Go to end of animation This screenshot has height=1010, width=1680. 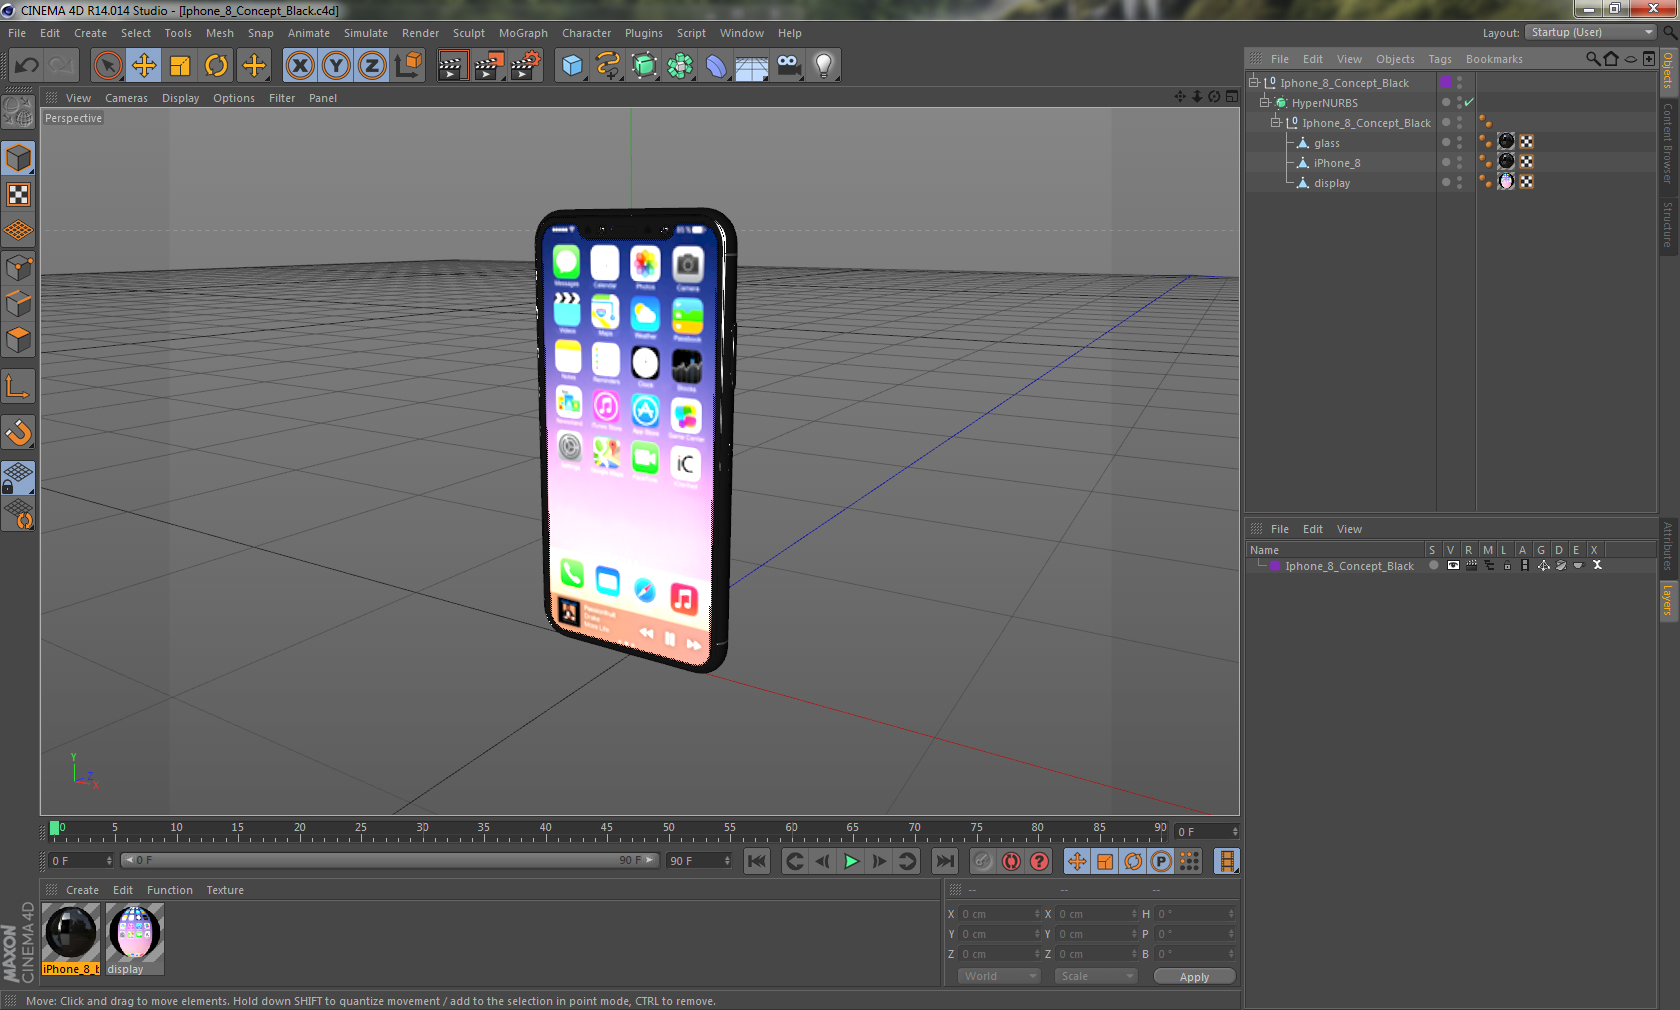coord(944,861)
